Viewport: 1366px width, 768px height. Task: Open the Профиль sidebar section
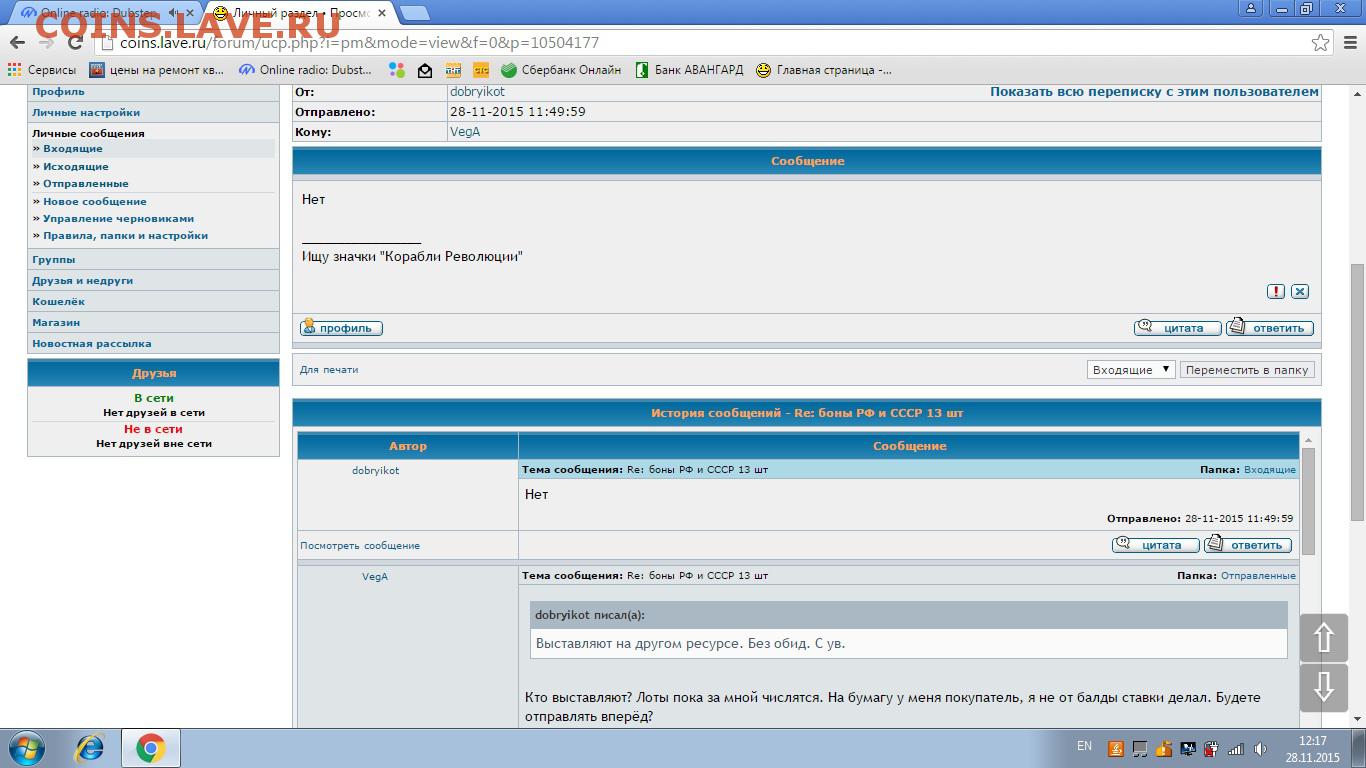click(x=58, y=92)
